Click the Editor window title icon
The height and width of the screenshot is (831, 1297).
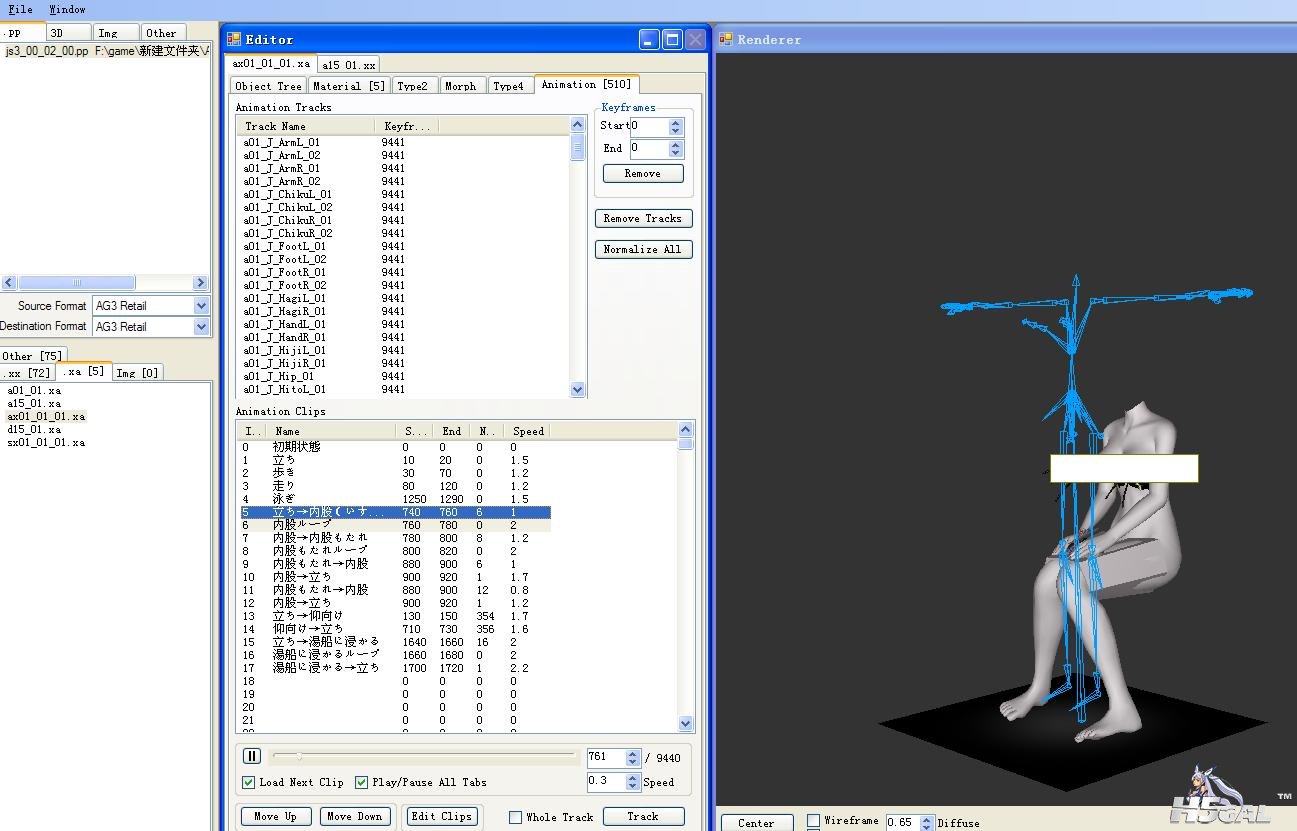(x=234, y=39)
